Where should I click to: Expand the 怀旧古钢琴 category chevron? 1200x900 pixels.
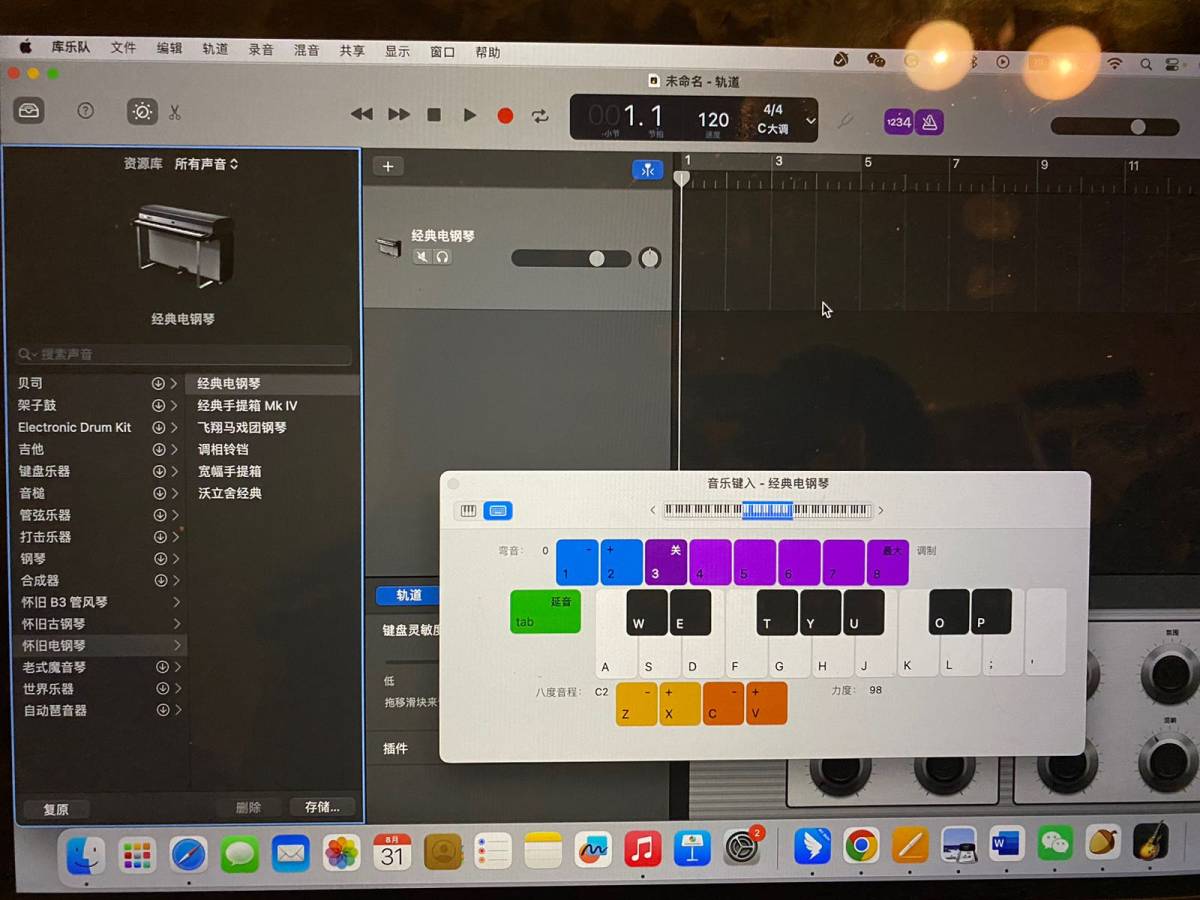tap(176, 624)
